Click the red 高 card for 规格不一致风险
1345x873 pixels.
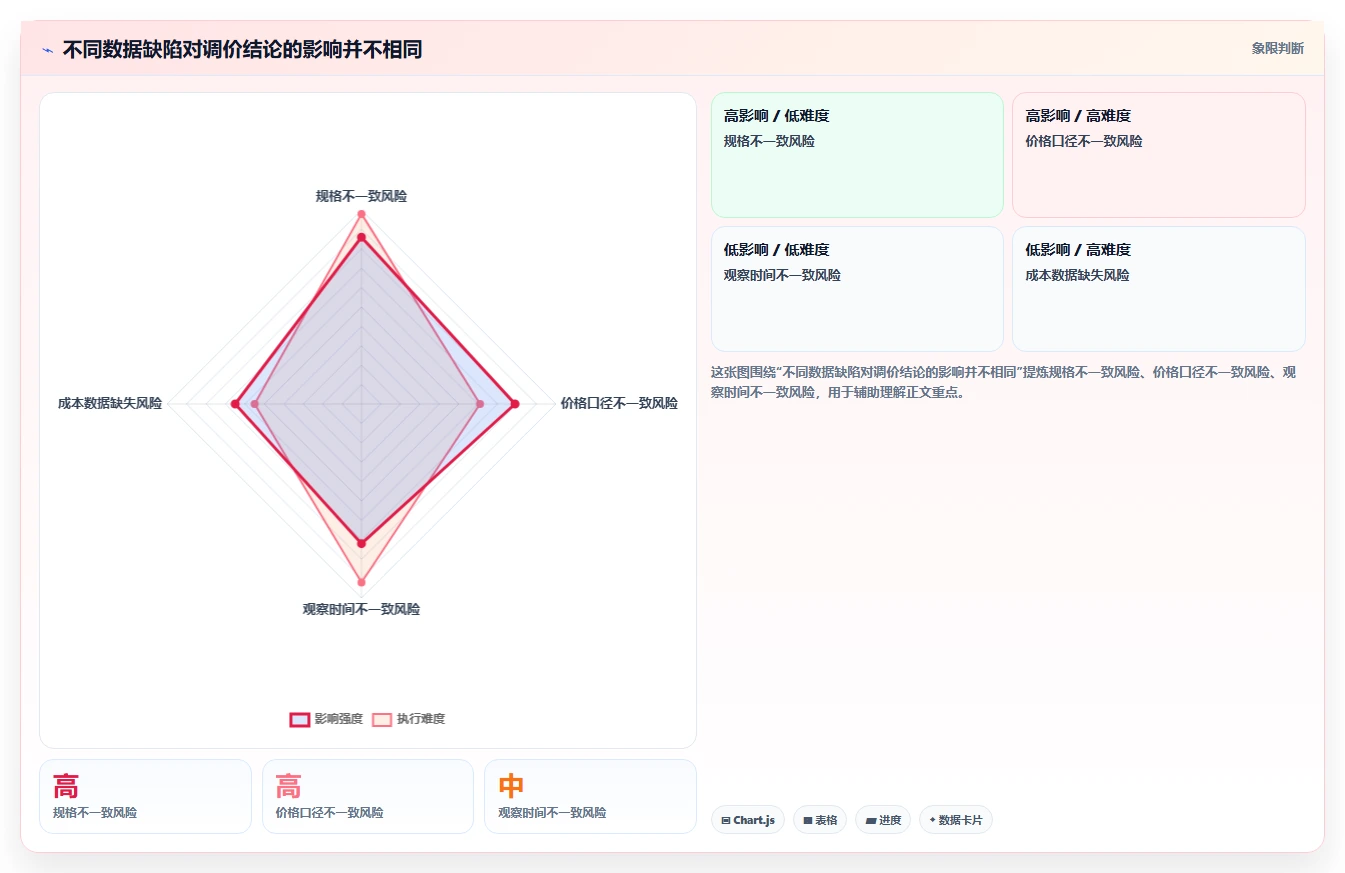(x=145, y=796)
